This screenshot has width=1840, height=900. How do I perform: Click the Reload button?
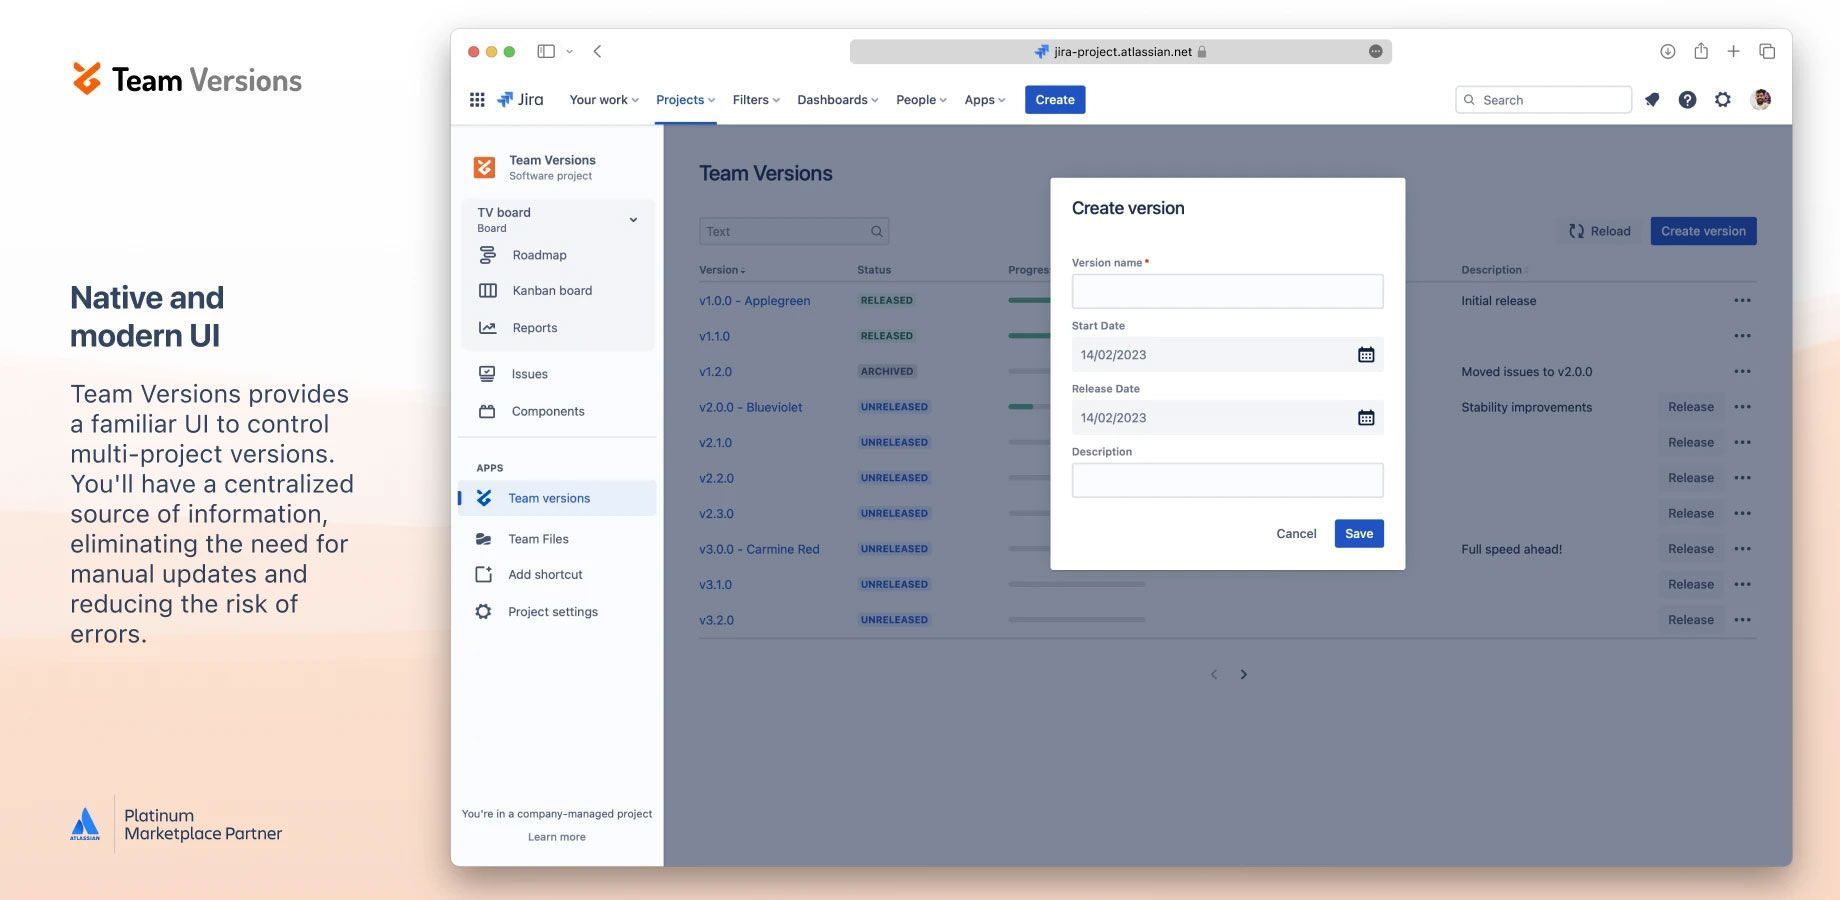[1599, 231]
